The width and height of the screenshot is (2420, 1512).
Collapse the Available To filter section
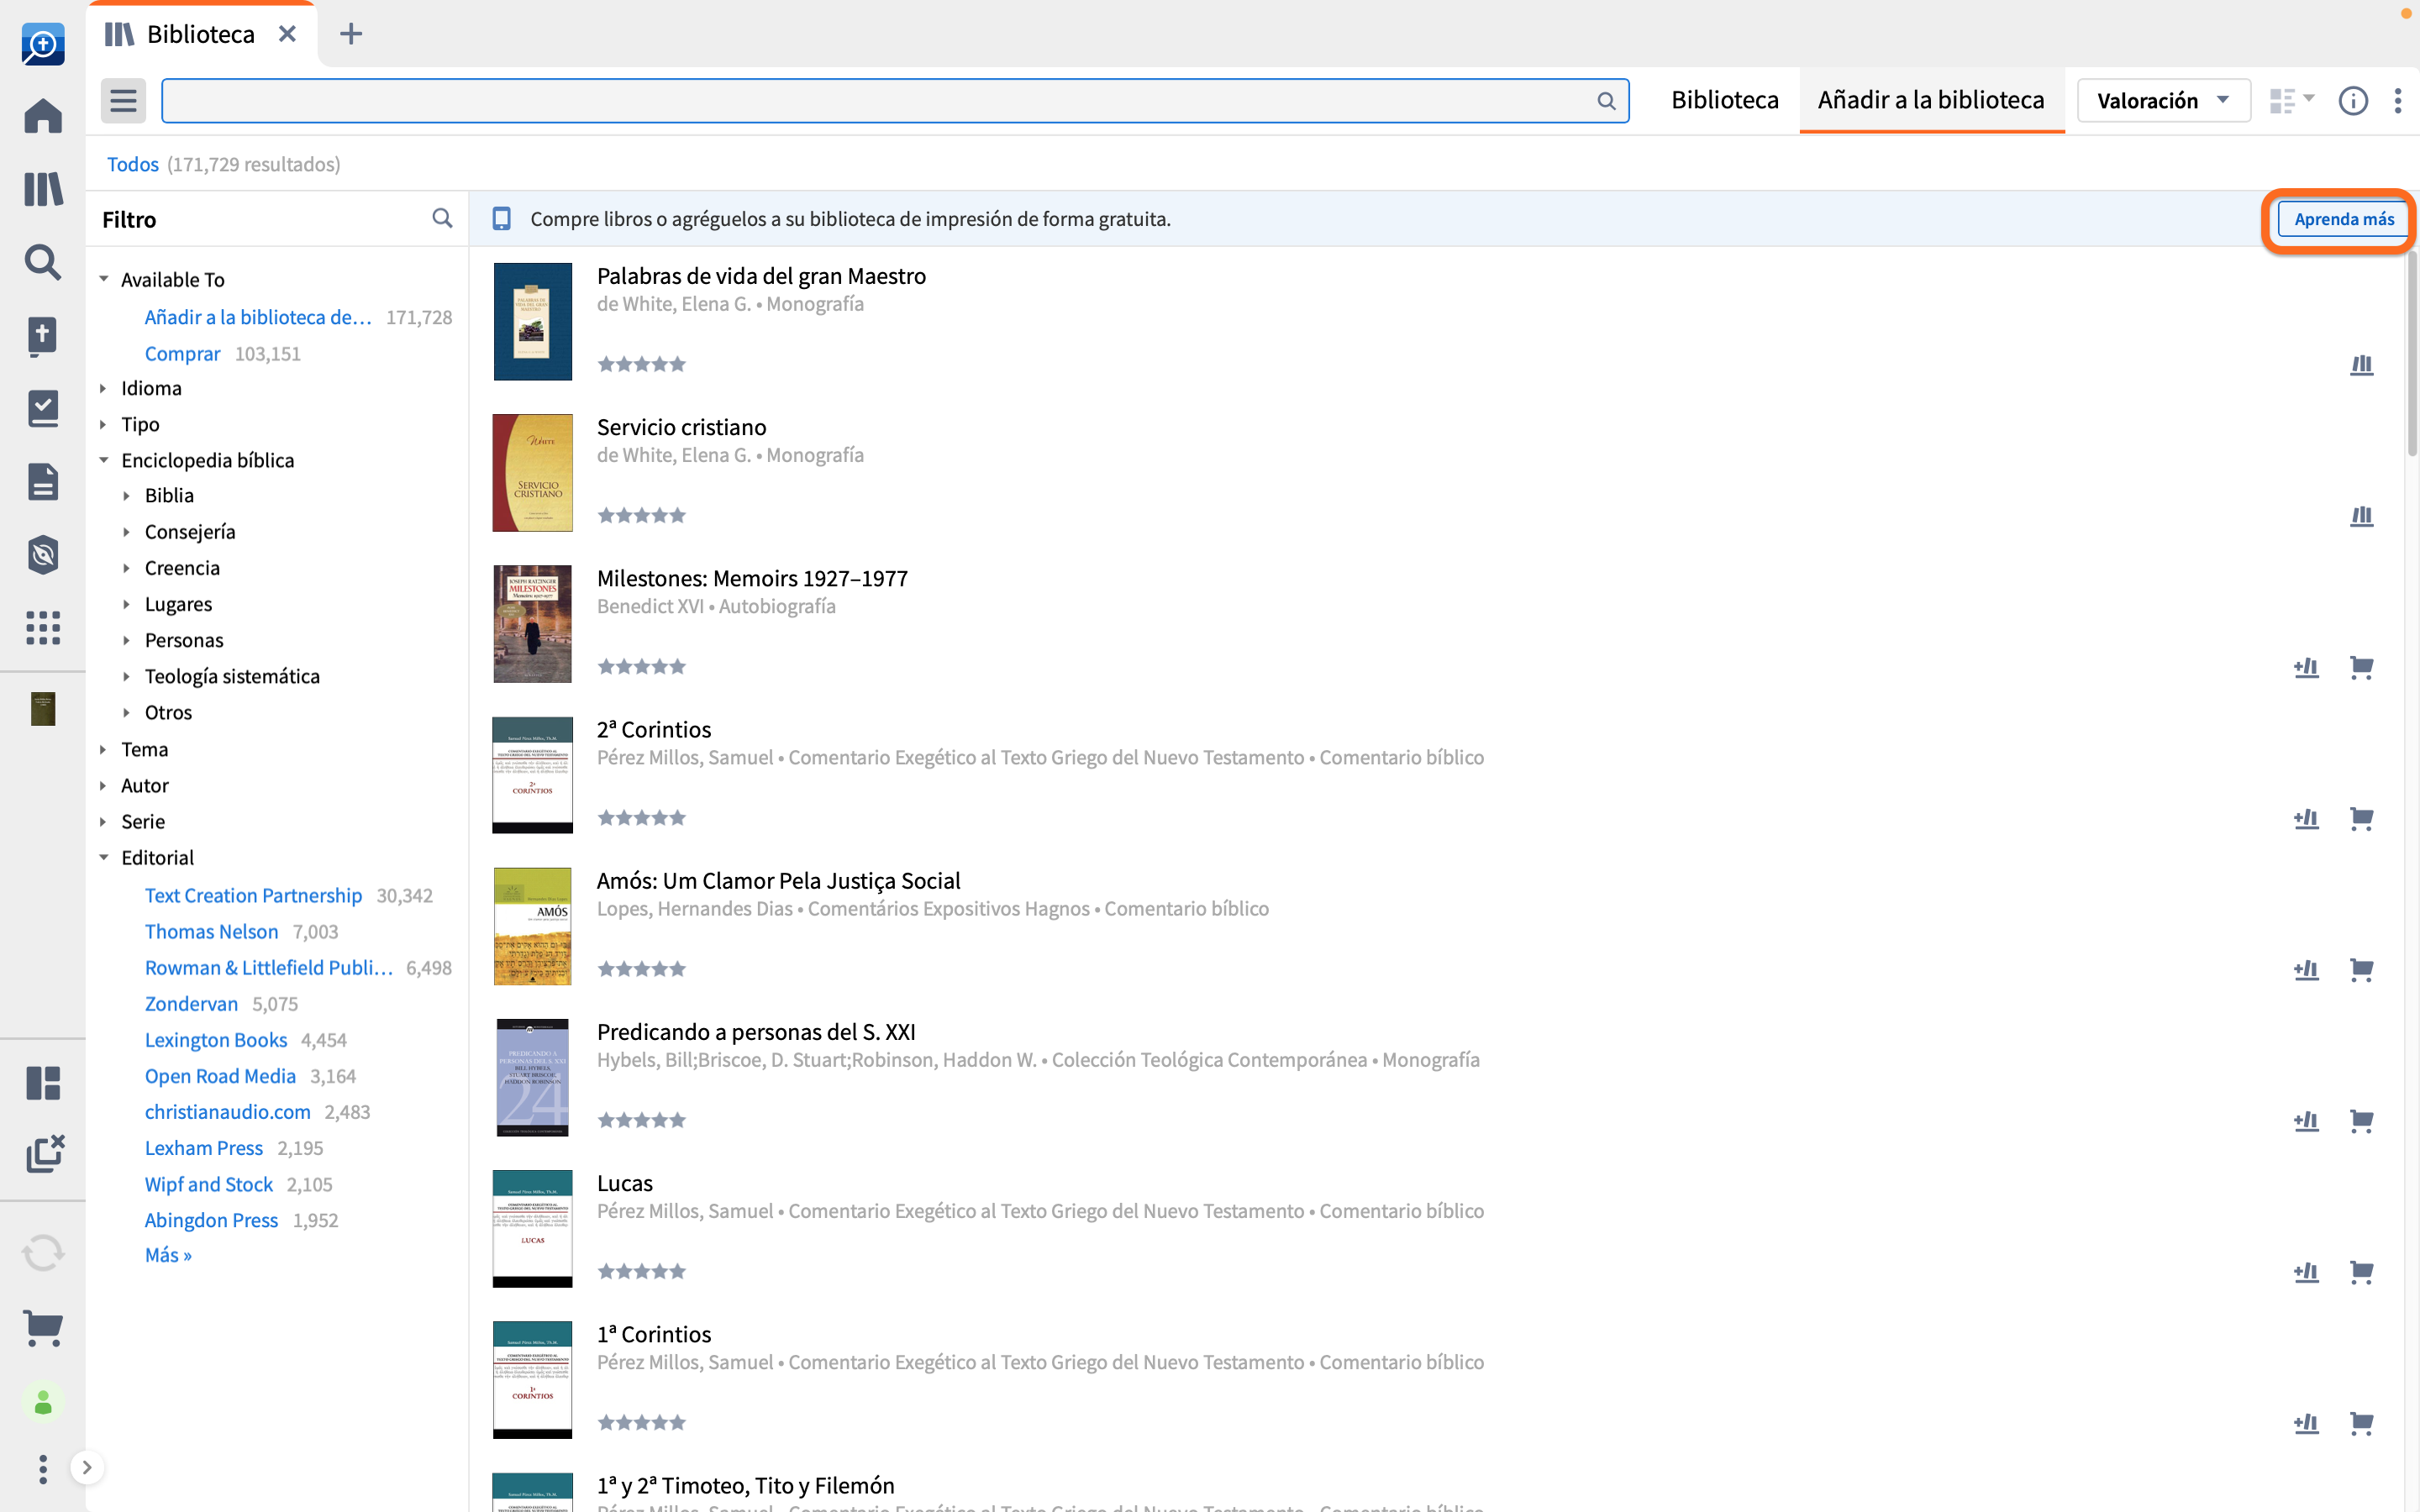click(104, 279)
